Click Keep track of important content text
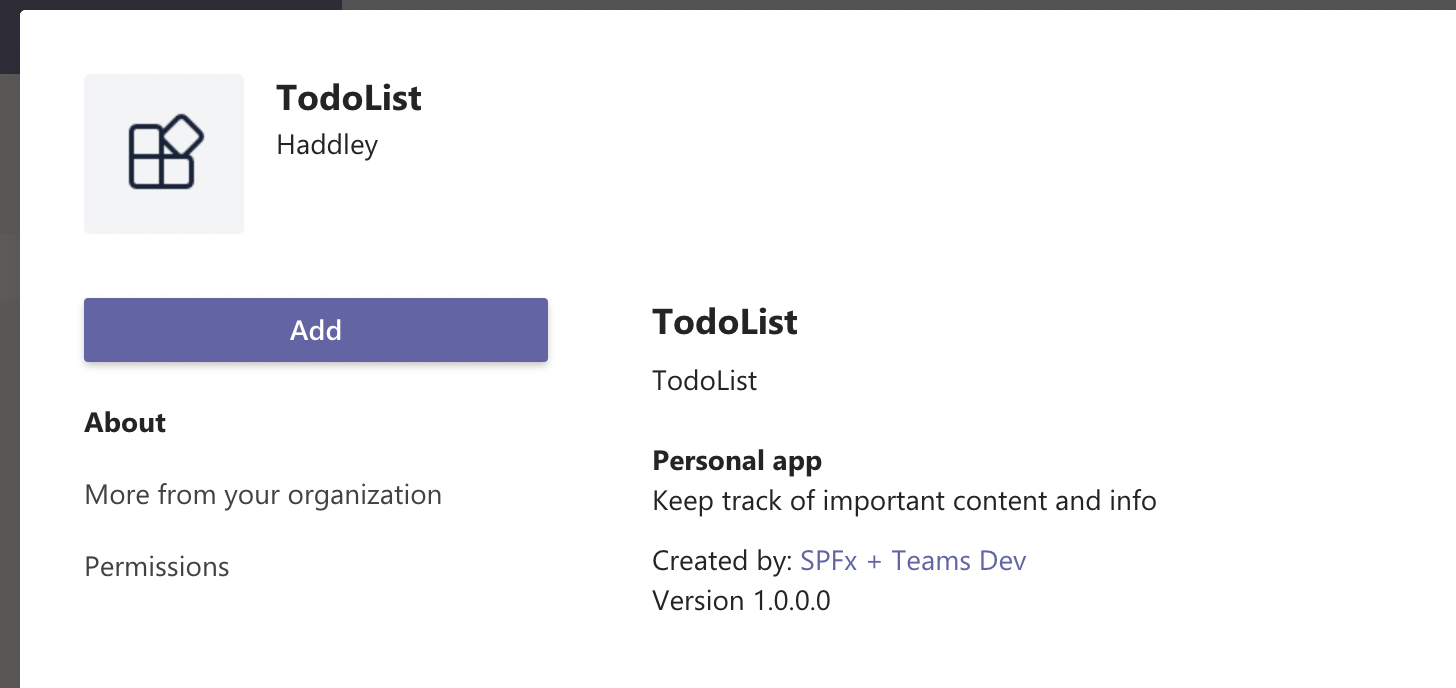The width and height of the screenshot is (1456, 688). (x=904, y=500)
